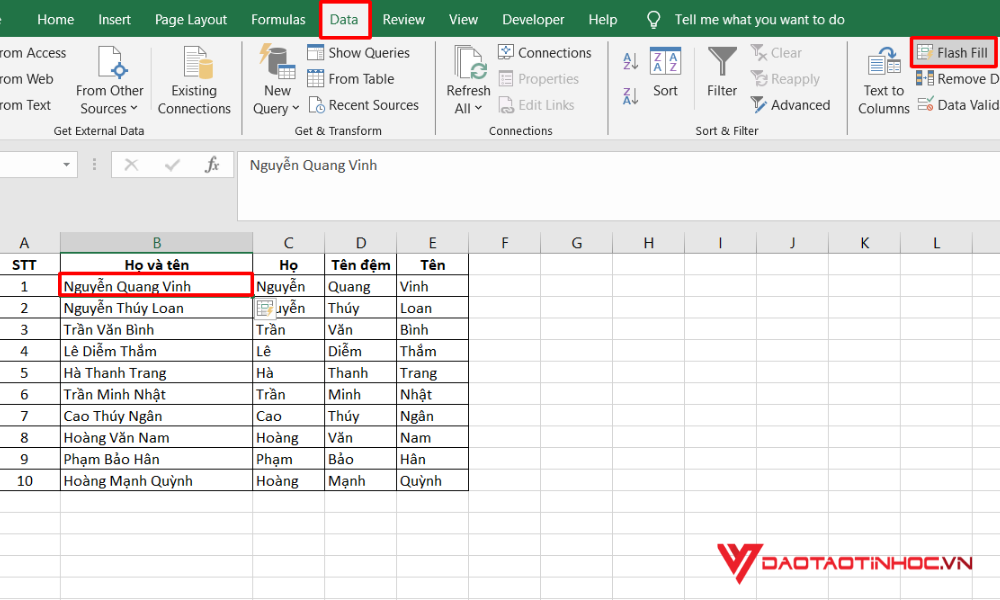1000x600 pixels.
Task: Select cell Mạnh in Tên đệm column
Action: point(360,481)
